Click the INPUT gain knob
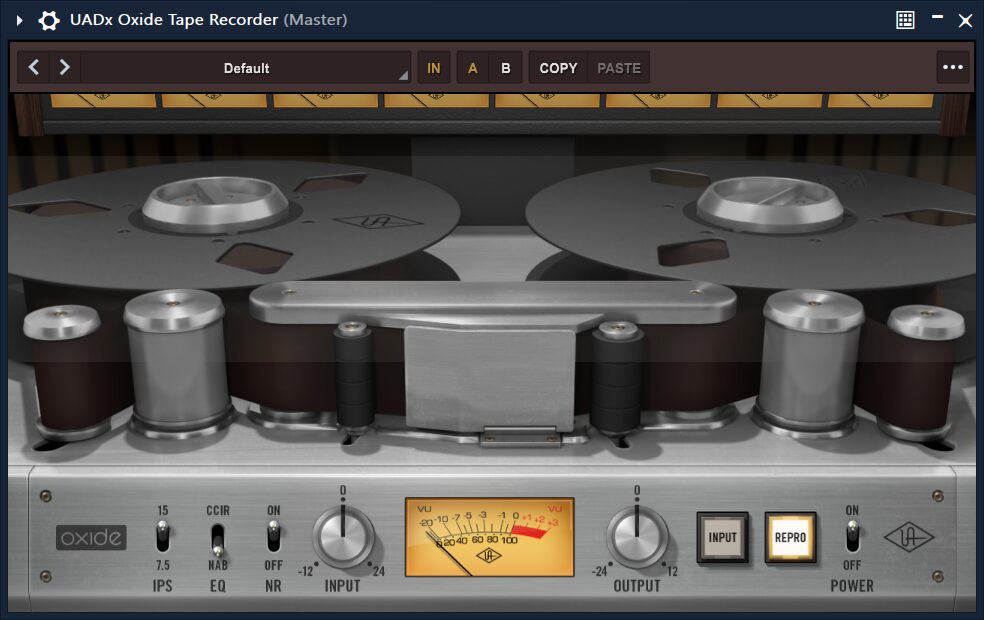 343,537
